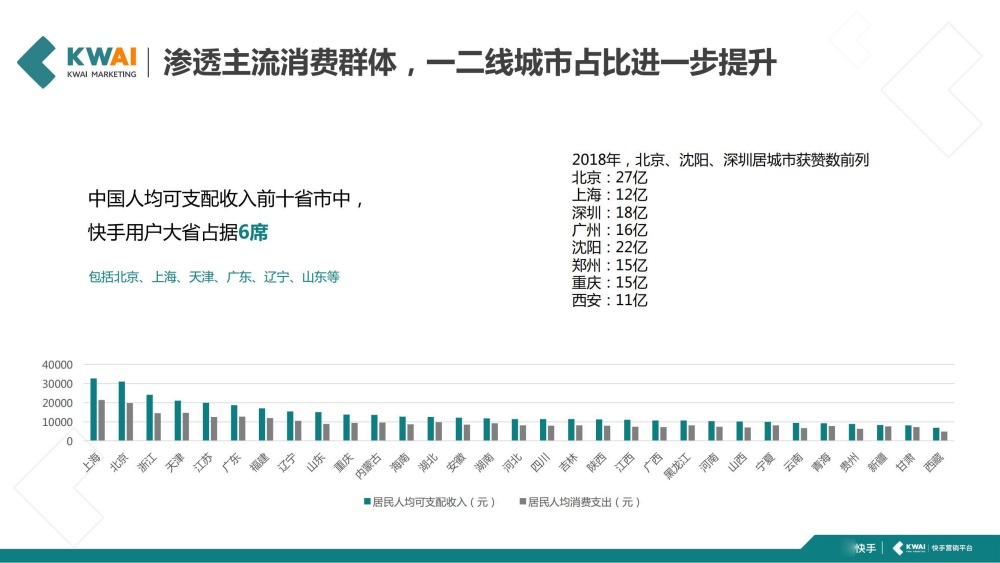The image size is (1000, 563).
Task: Click the teal legend swatch 居民人均可支配收入
Action: coord(367,502)
